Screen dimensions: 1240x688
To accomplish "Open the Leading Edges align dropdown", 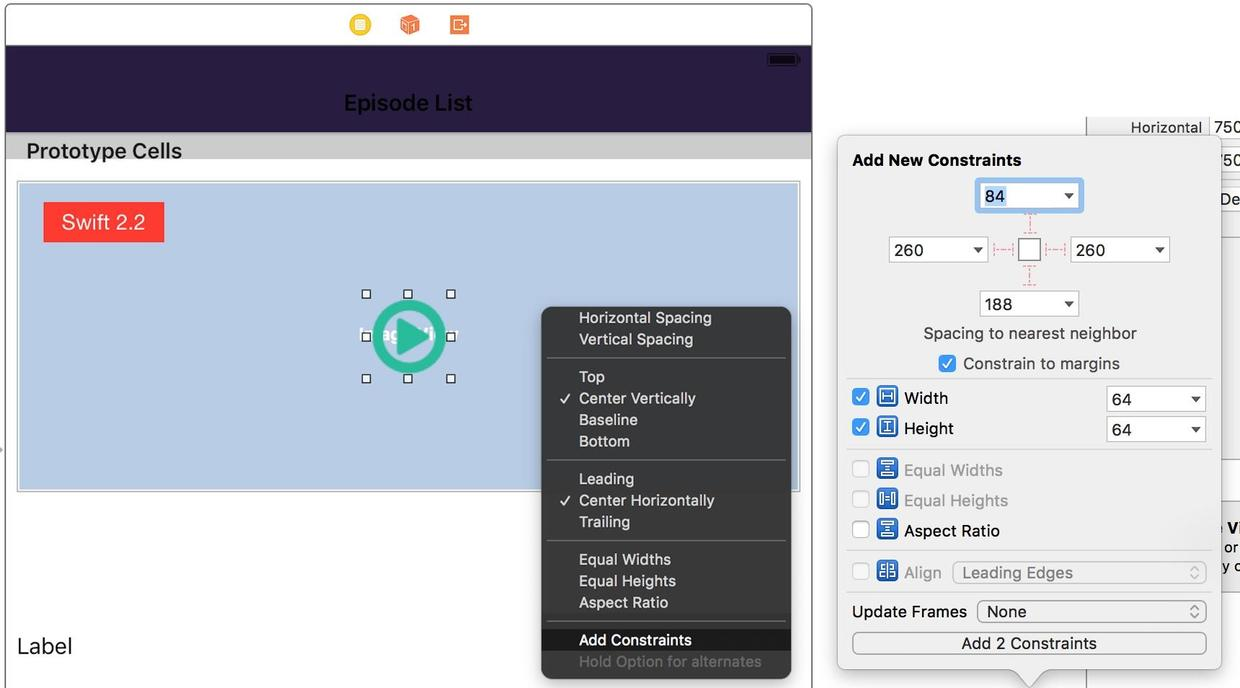I will click(x=1079, y=573).
